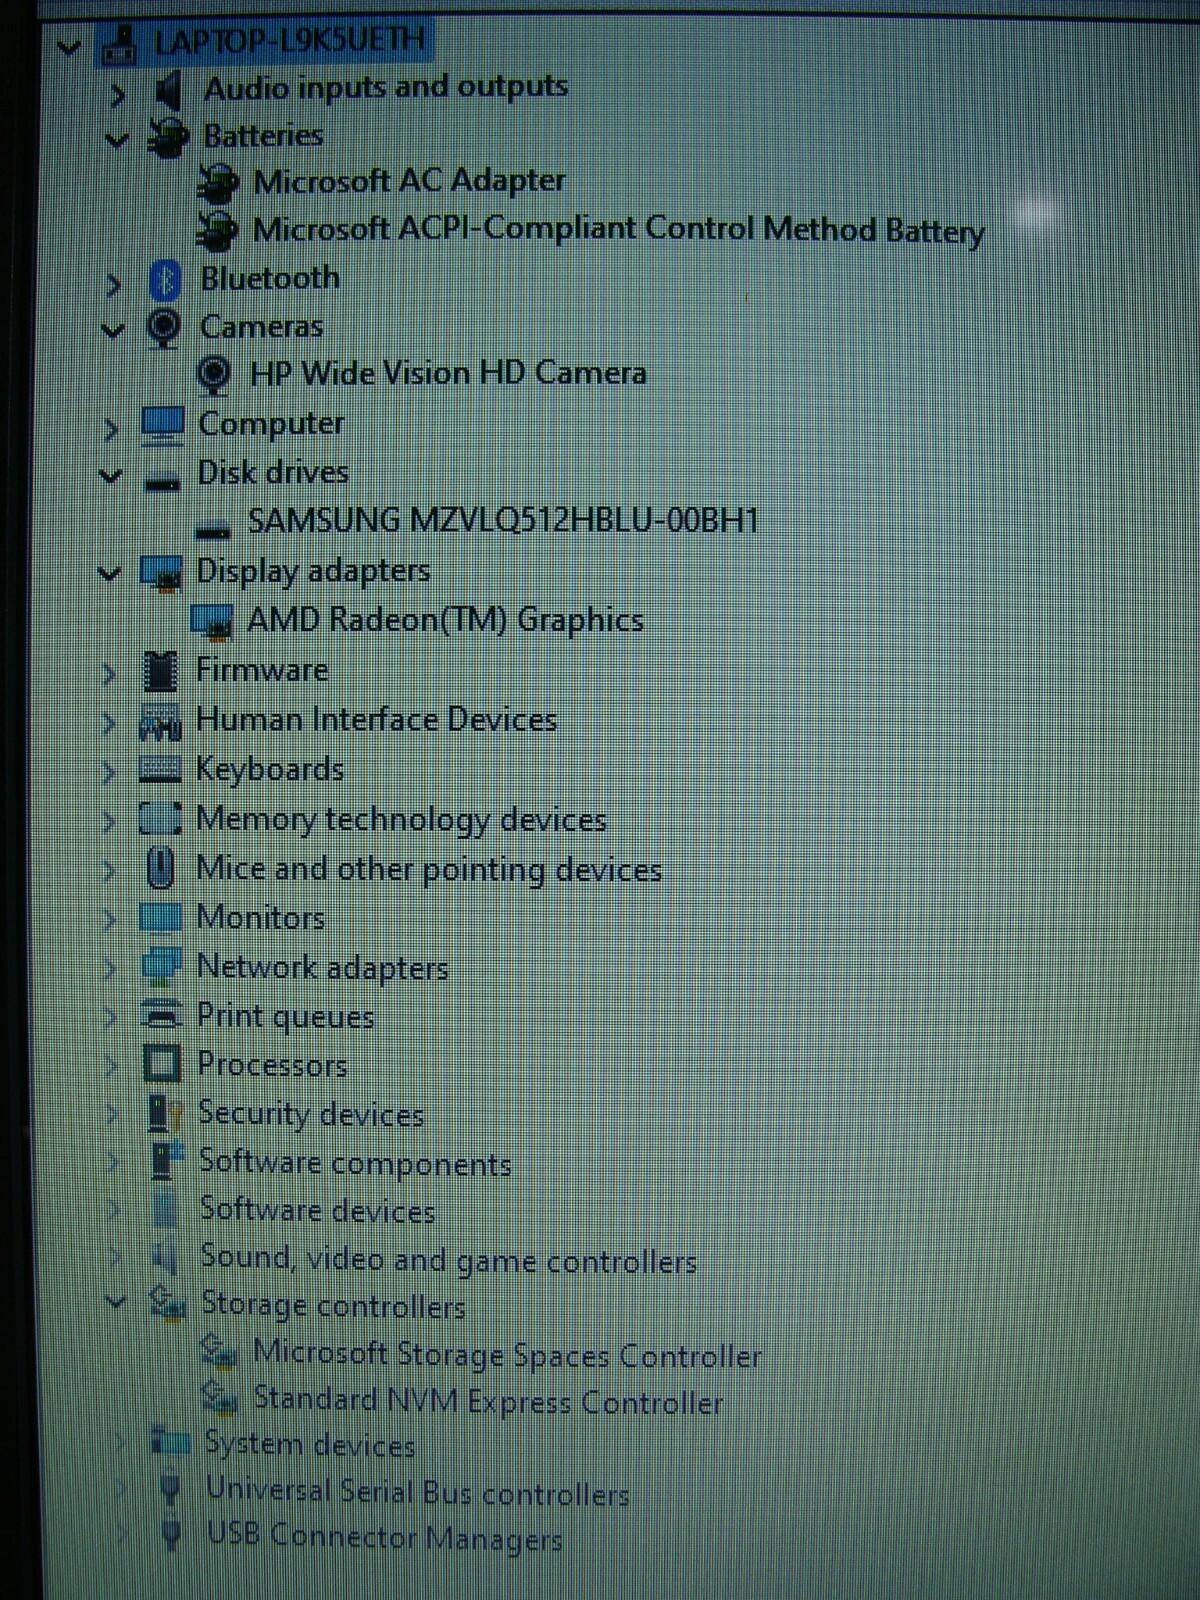Select the SAMSUNG MZVLQ512HBLU-00BH1 disk
Image resolution: width=1200 pixels, height=1600 pixels.
[503, 521]
